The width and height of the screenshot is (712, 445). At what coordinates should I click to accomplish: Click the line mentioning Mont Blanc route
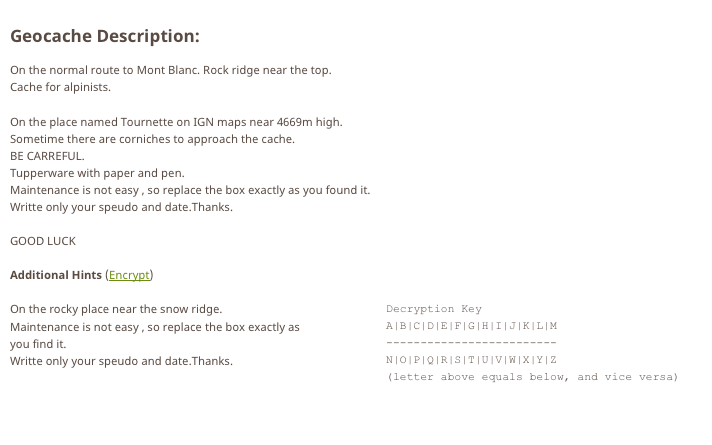point(170,70)
